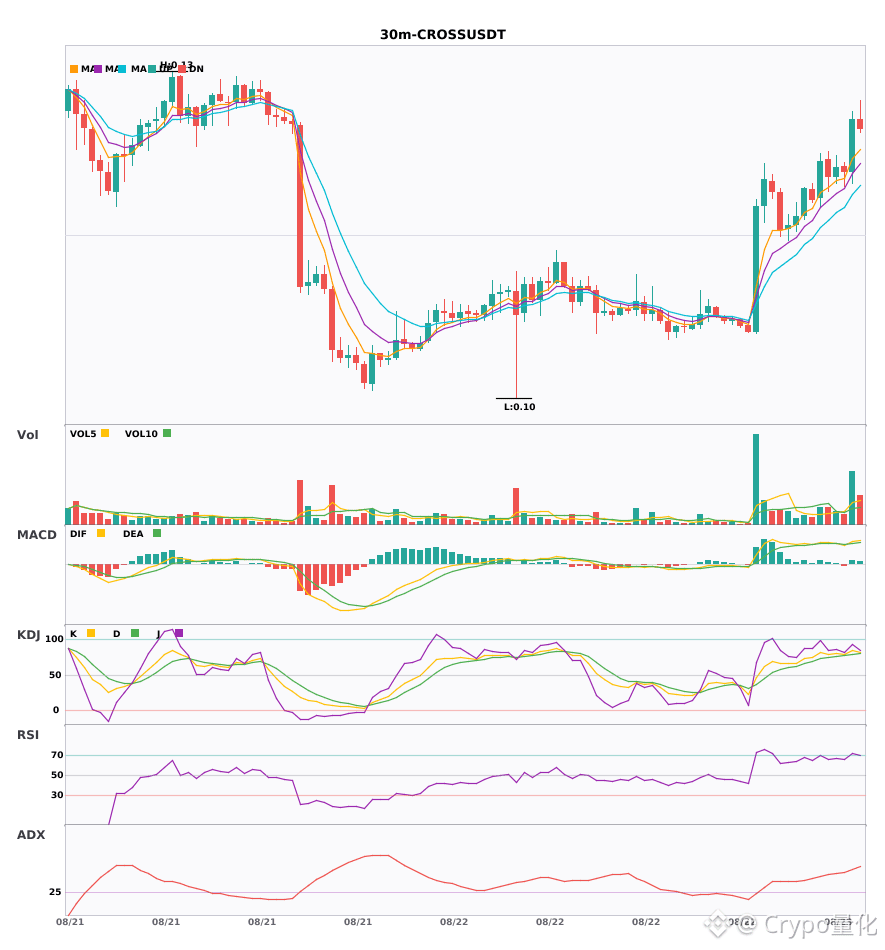This screenshot has width=885, height=950.
Task: Click the VOL10 legend text
Action: pos(141,434)
